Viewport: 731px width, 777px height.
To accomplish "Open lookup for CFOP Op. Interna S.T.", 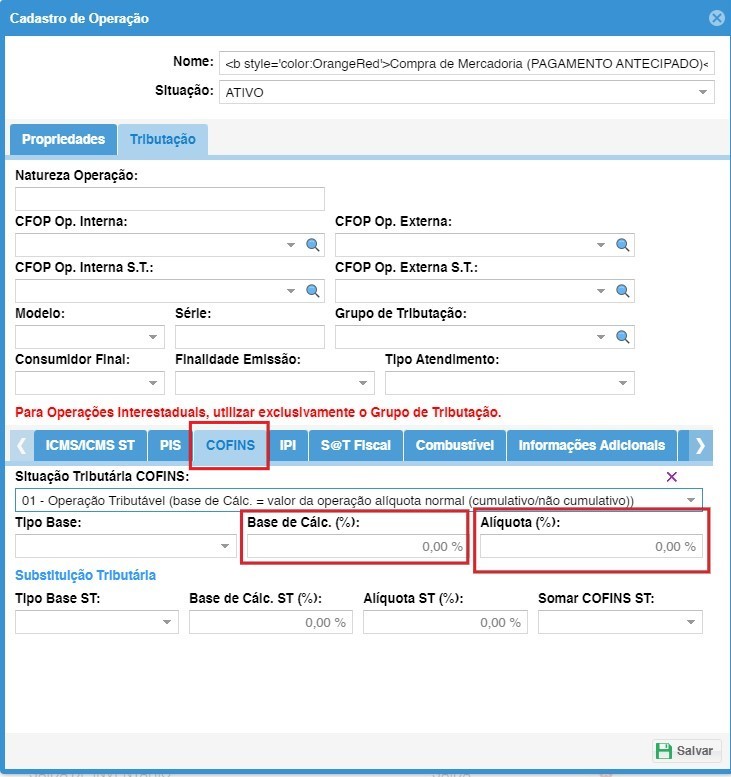I will click(312, 291).
